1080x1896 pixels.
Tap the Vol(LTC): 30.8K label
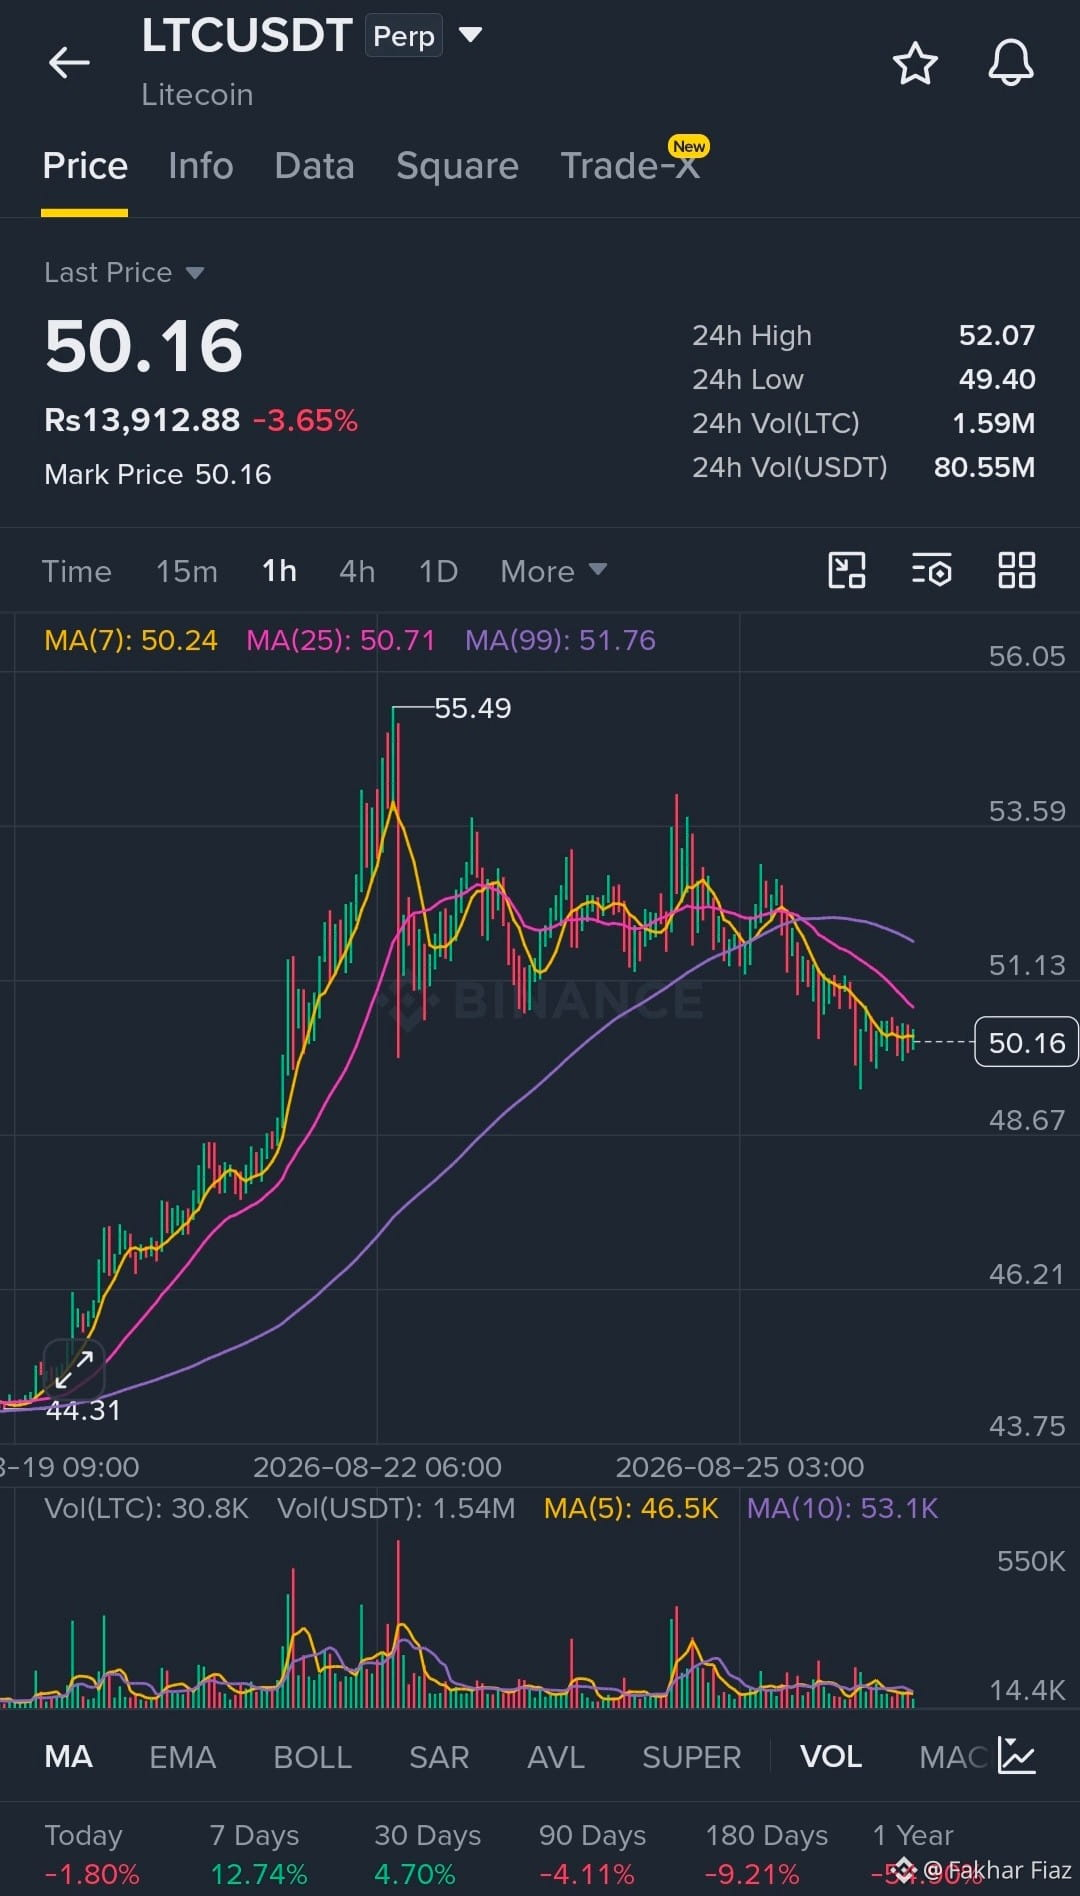click(x=146, y=1508)
